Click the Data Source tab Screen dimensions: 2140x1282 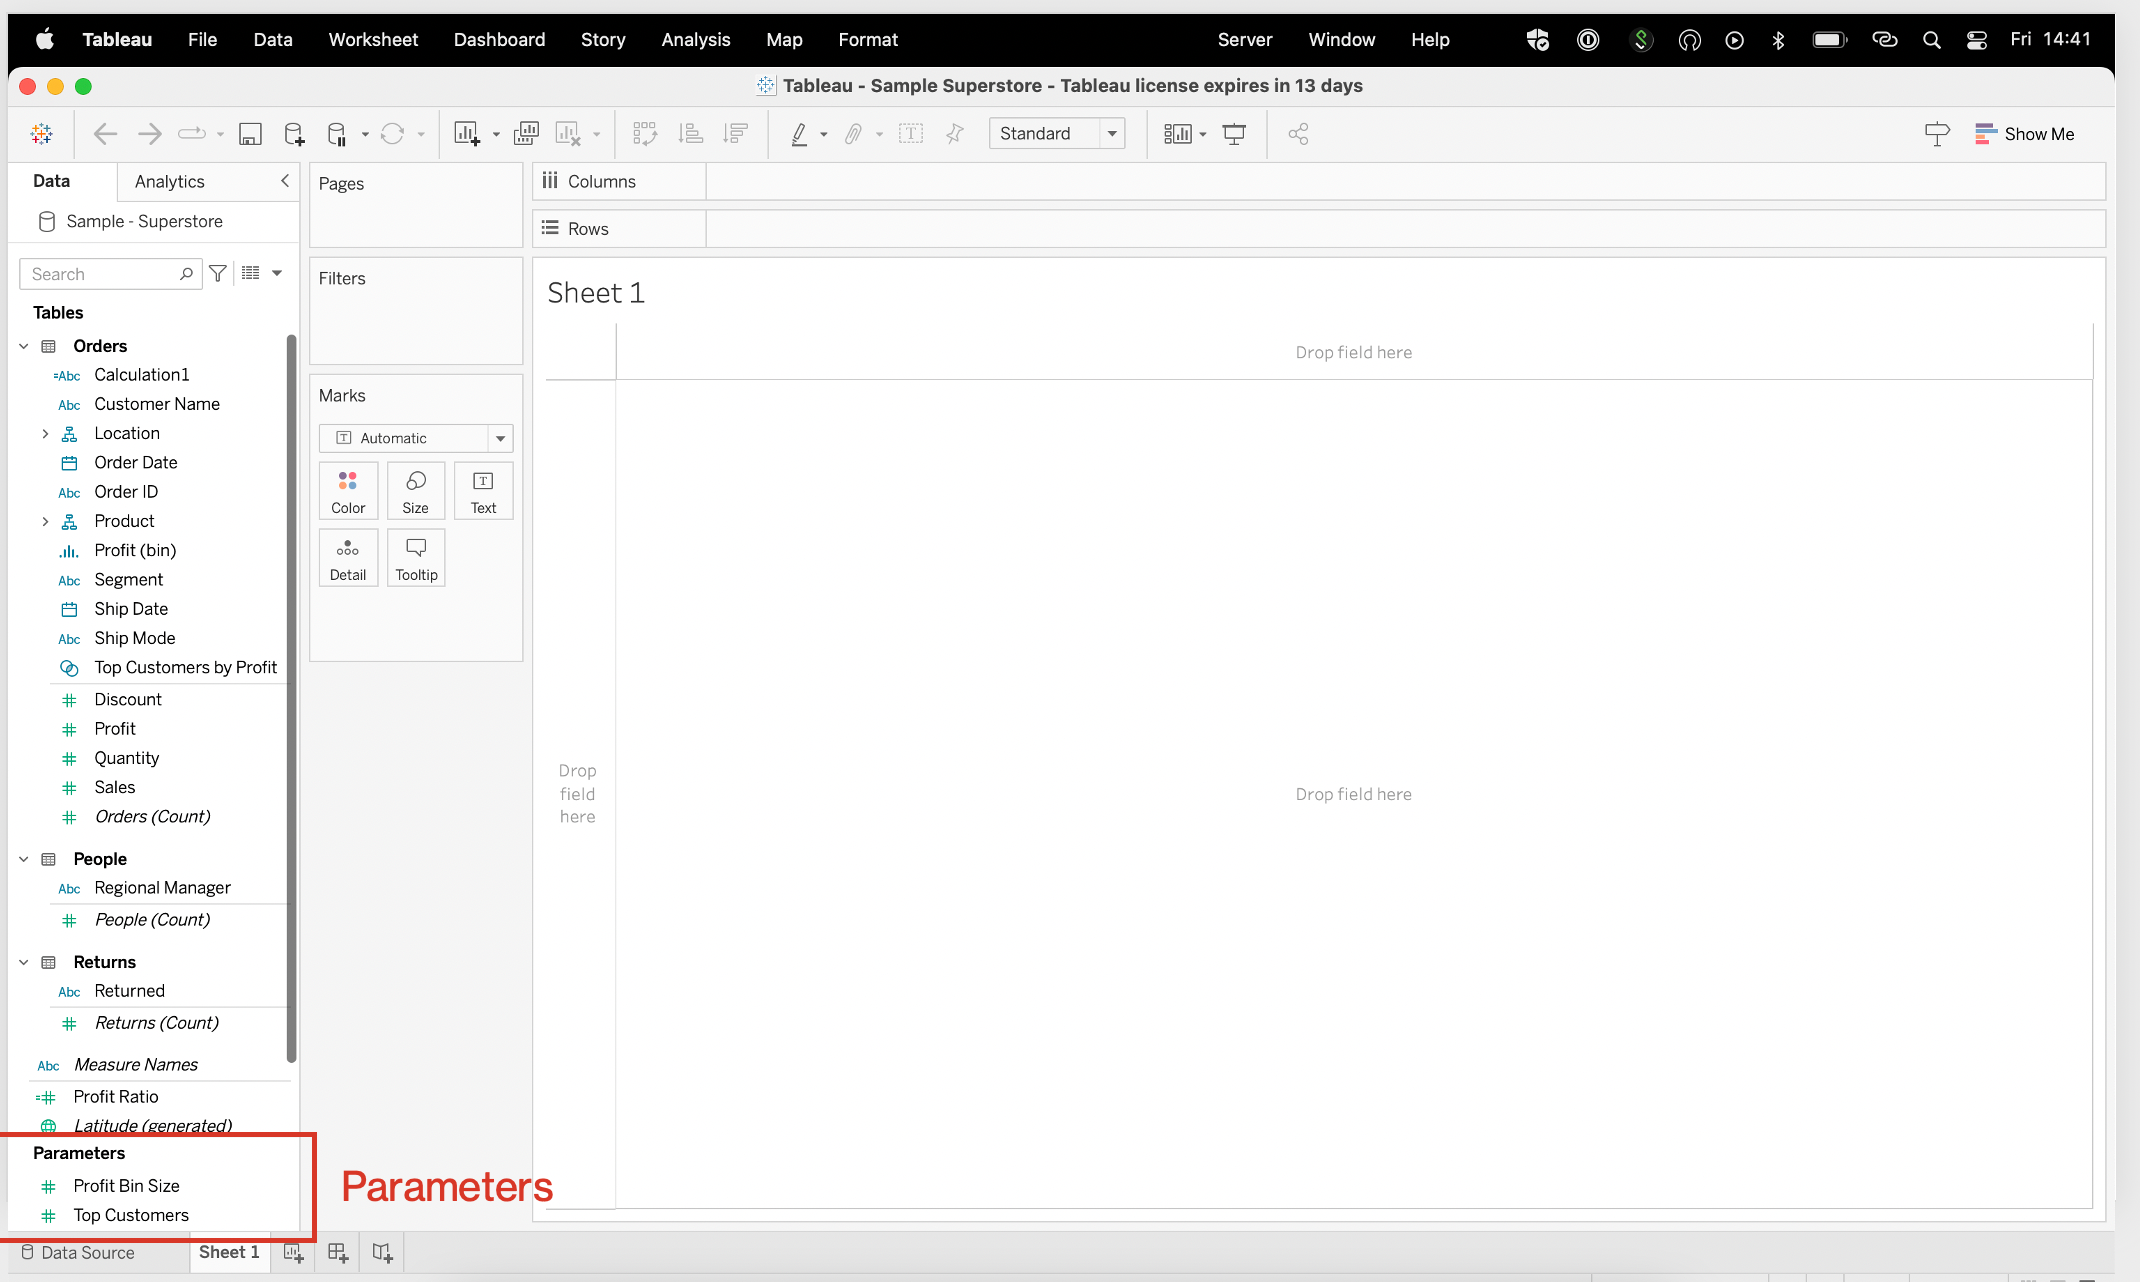click(87, 1251)
